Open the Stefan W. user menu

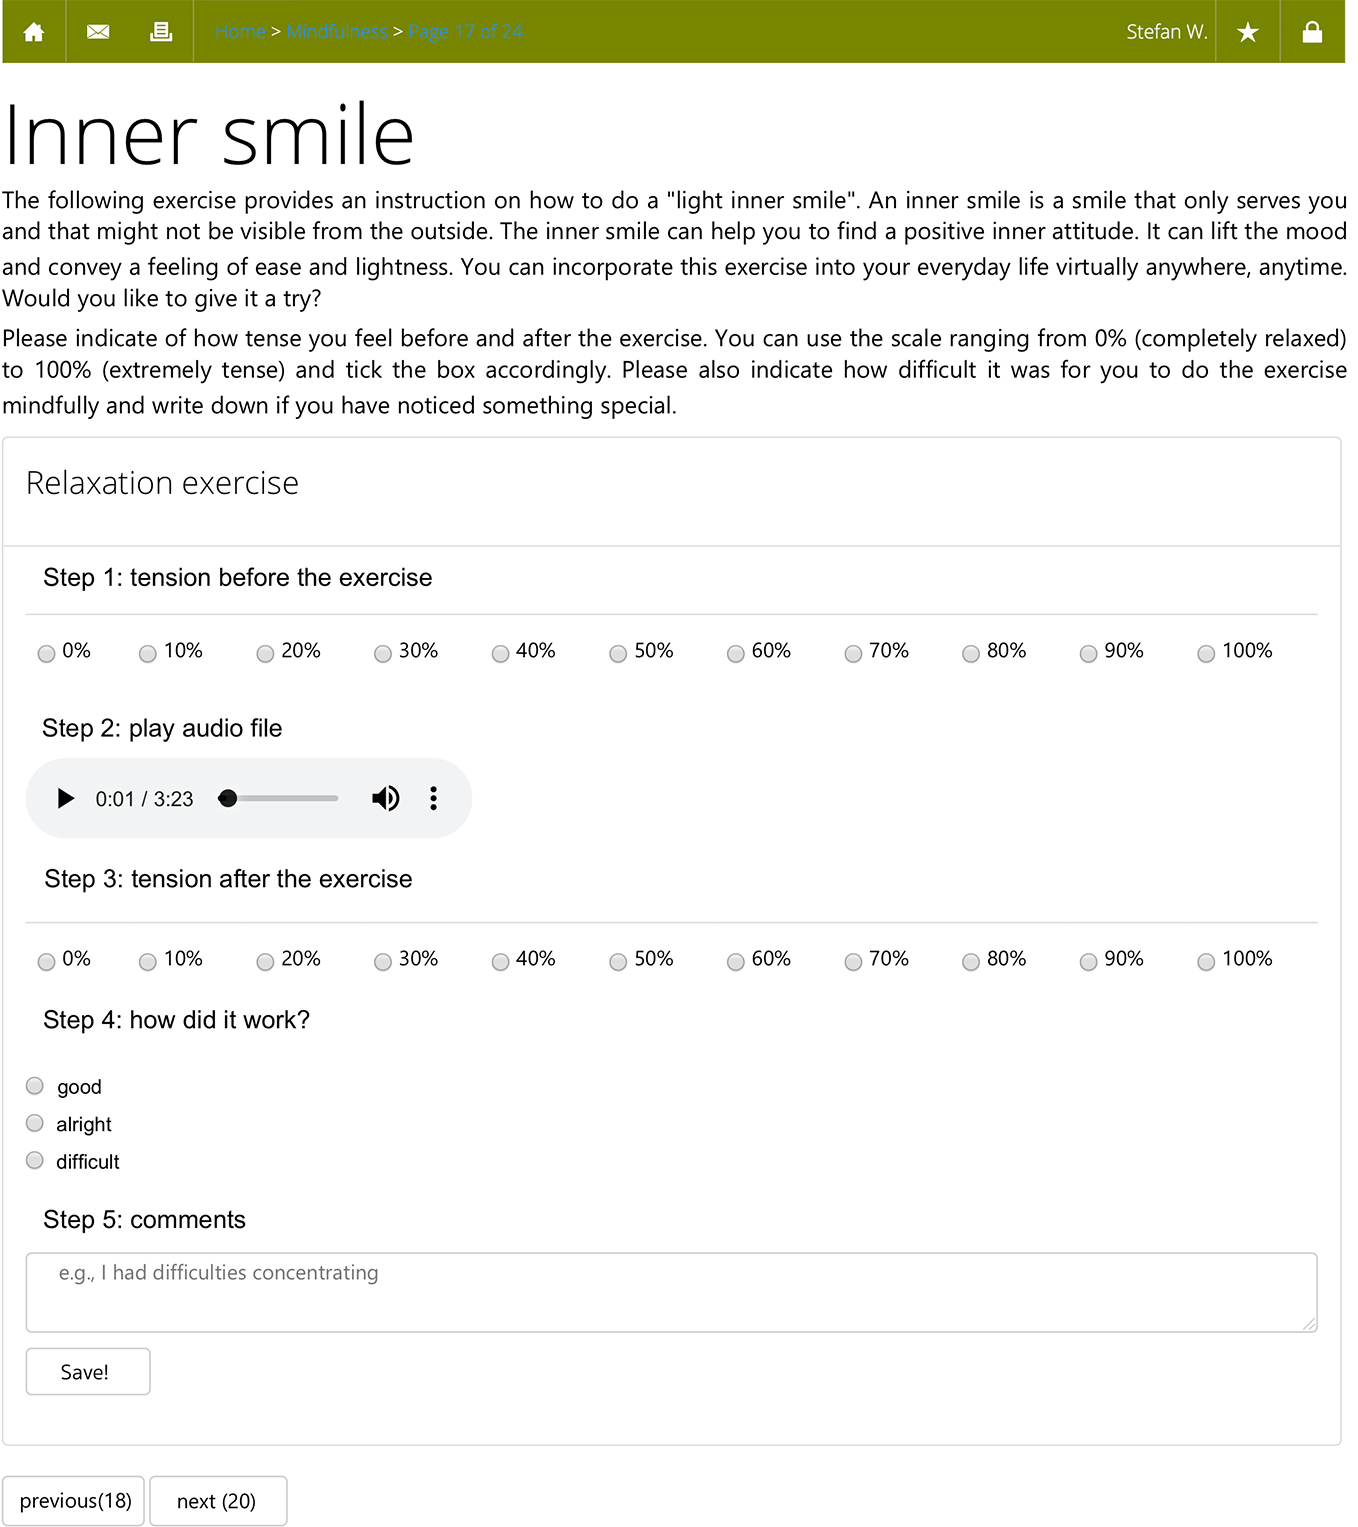point(1166,32)
